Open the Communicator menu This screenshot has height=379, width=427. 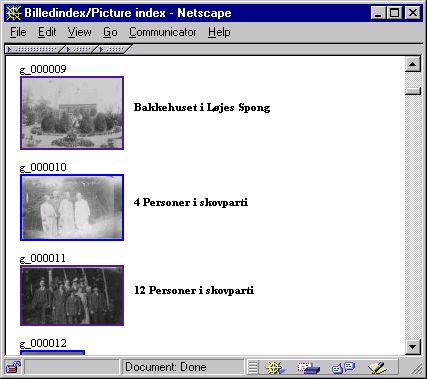click(x=162, y=32)
